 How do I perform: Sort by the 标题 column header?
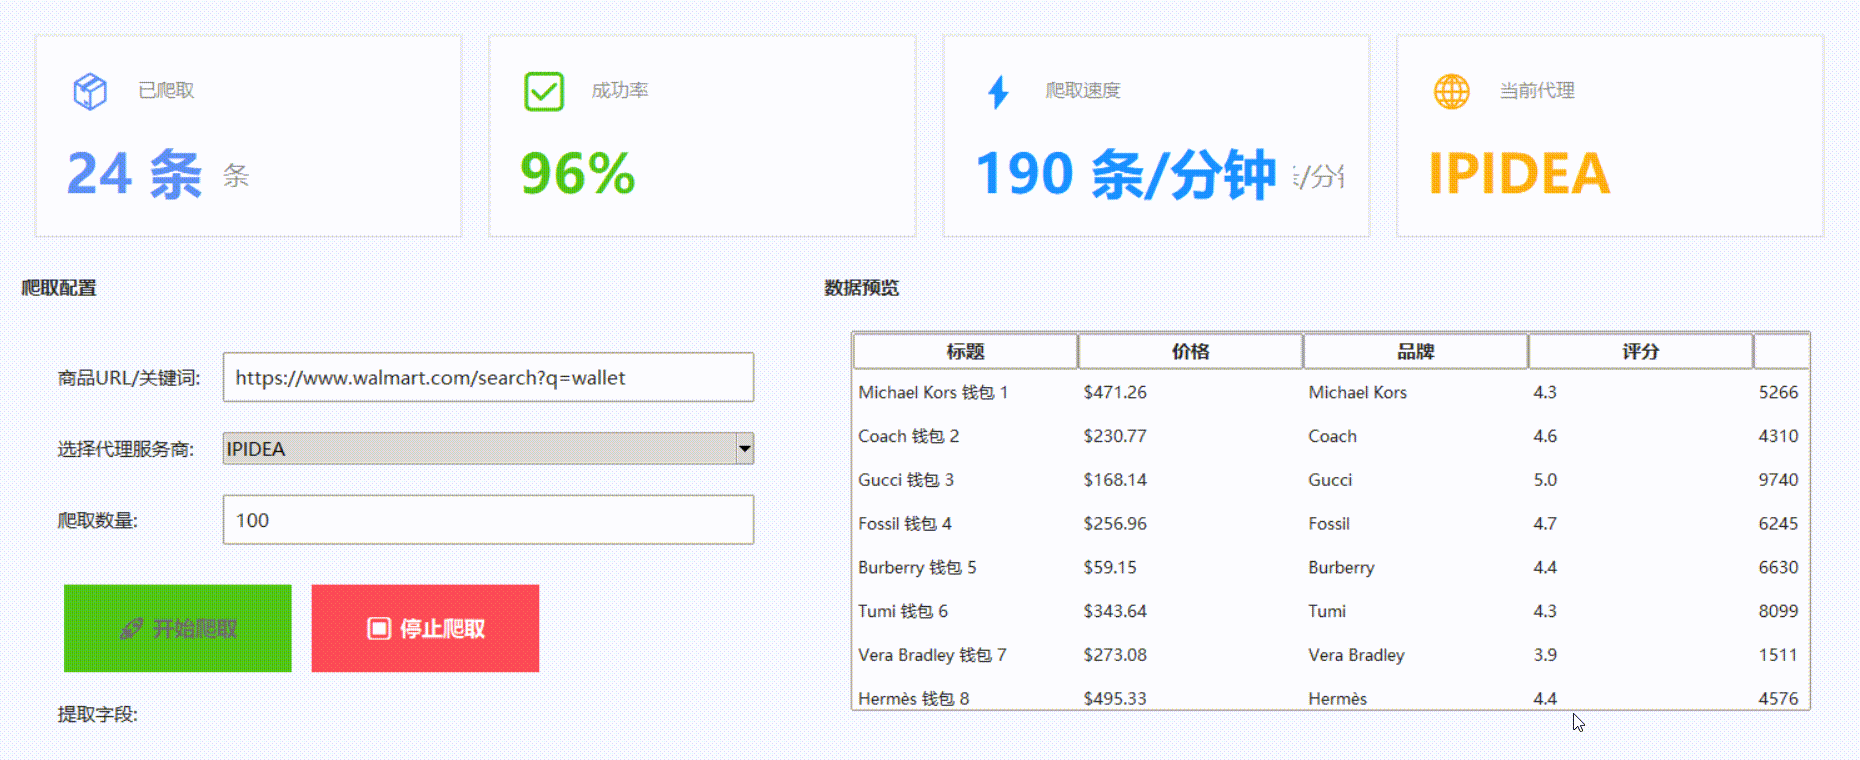965,351
